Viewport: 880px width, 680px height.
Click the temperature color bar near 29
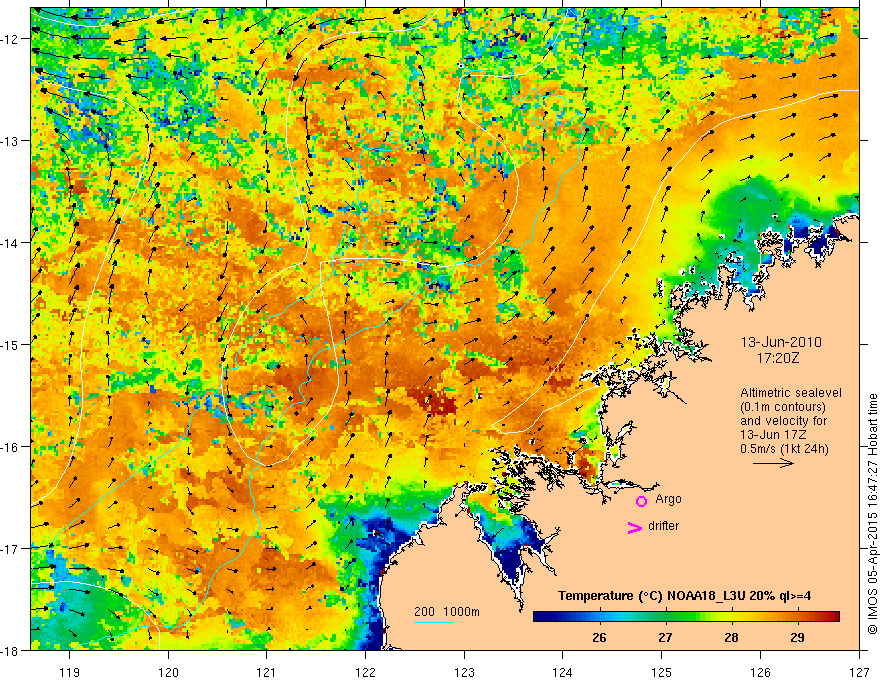click(x=798, y=616)
